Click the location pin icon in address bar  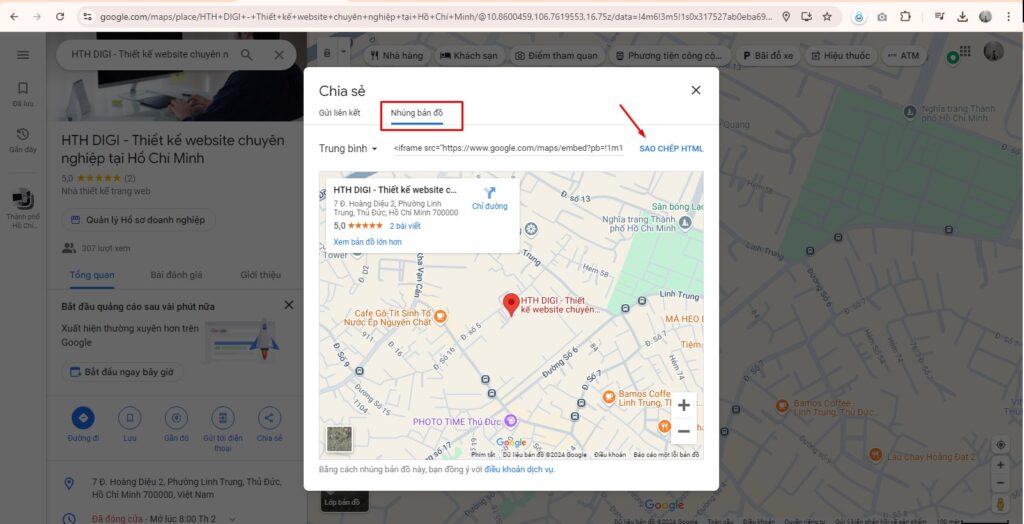click(x=786, y=16)
